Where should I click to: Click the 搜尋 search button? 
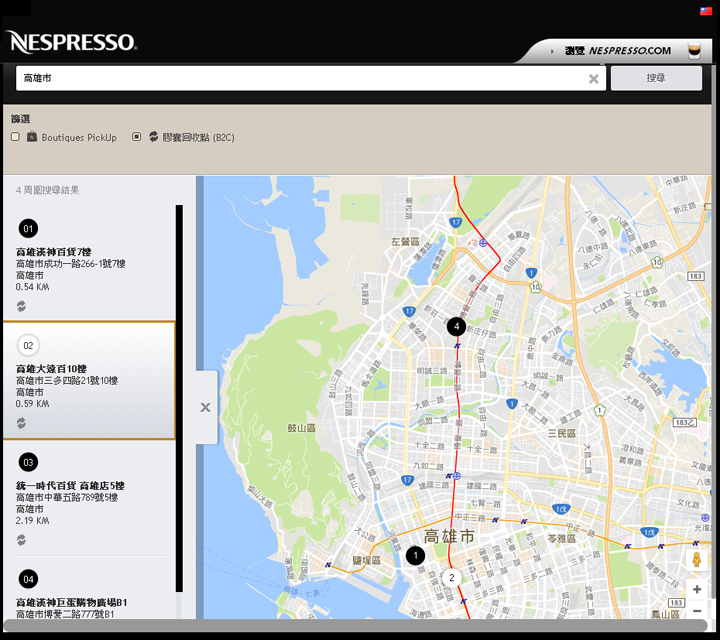656,78
